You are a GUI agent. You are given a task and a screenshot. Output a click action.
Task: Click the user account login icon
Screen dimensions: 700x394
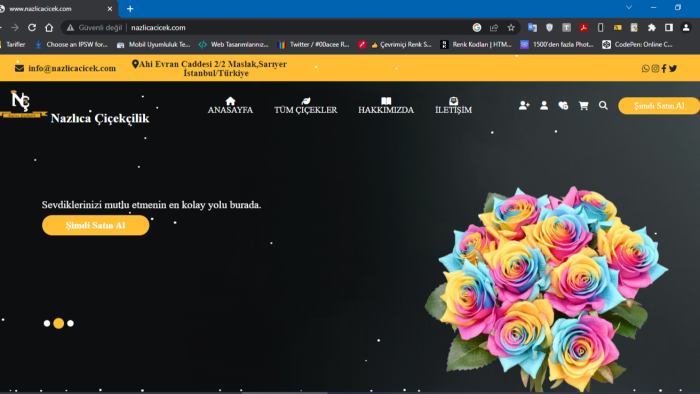point(544,105)
